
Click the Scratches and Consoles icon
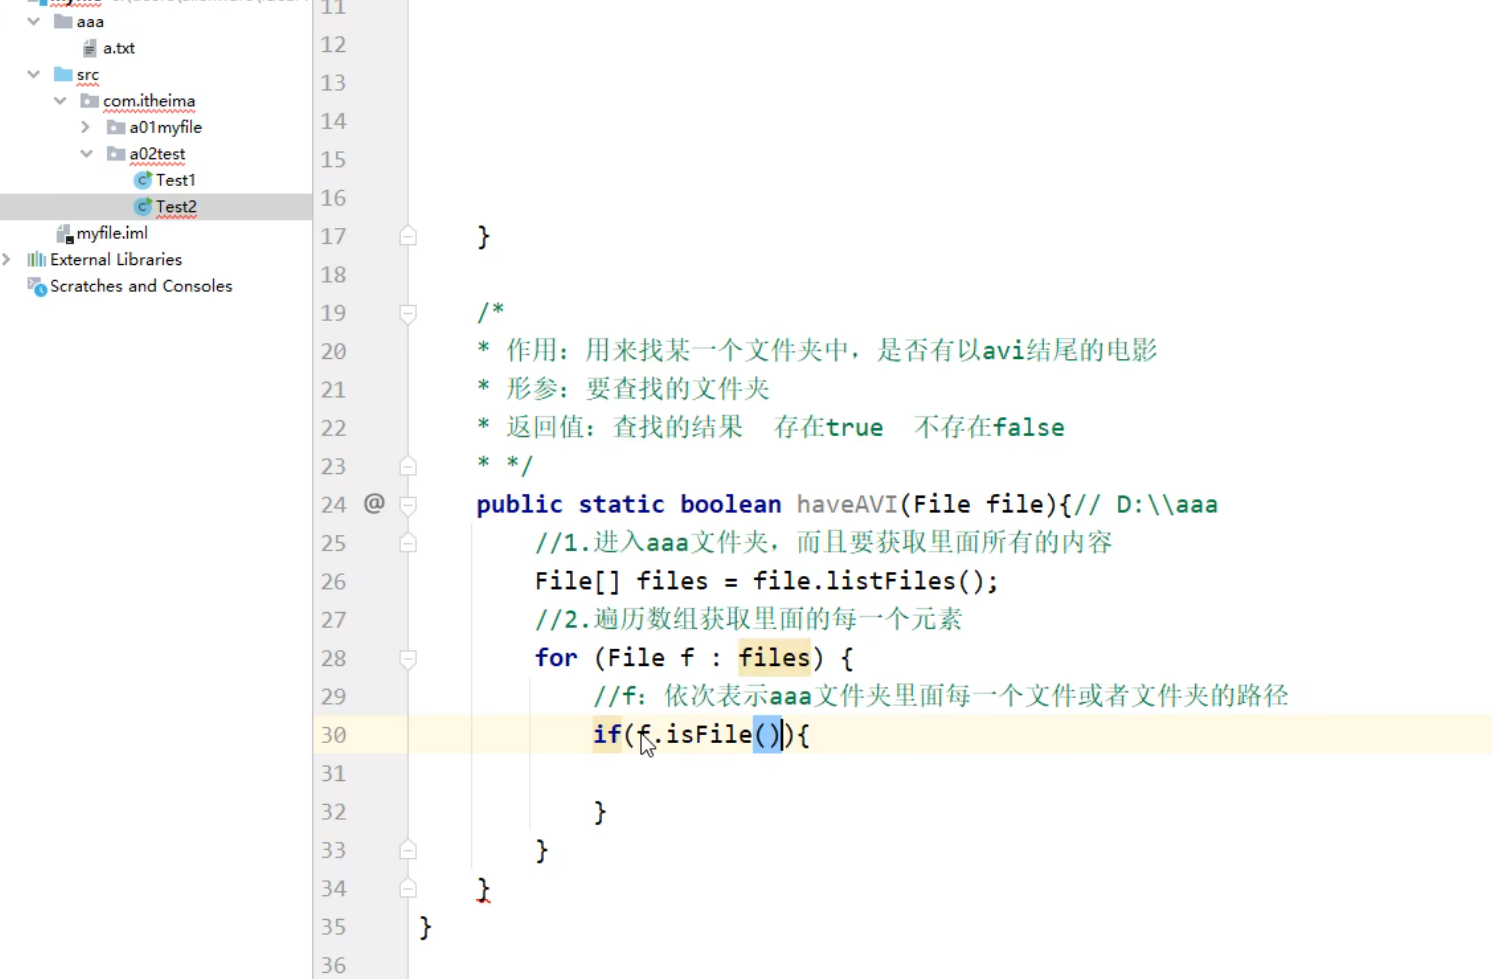coord(37,287)
